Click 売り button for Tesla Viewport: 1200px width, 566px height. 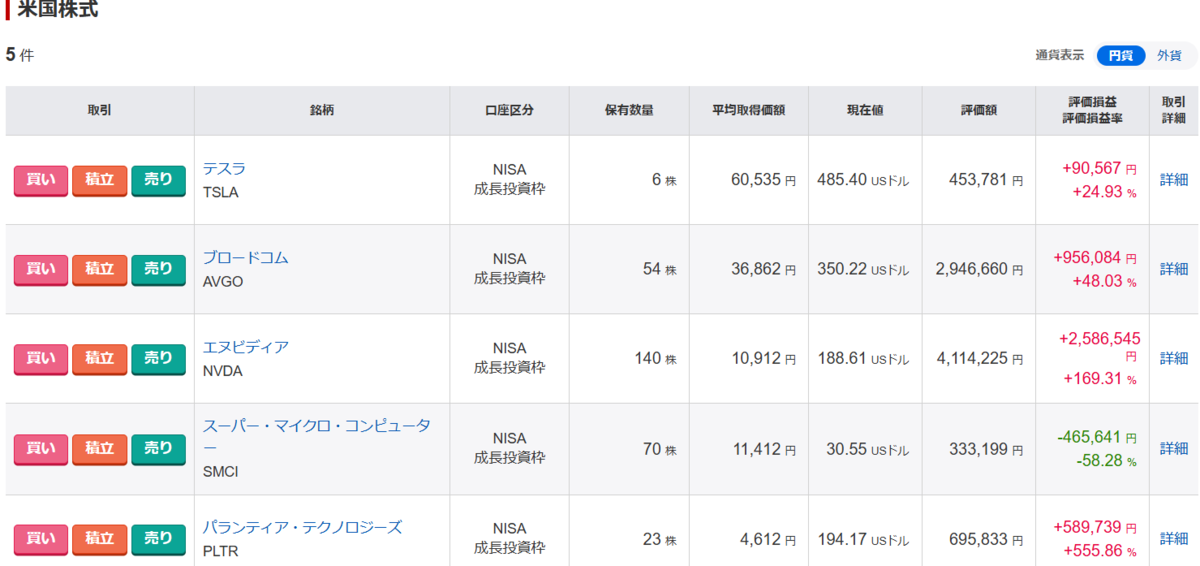tap(158, 180)
